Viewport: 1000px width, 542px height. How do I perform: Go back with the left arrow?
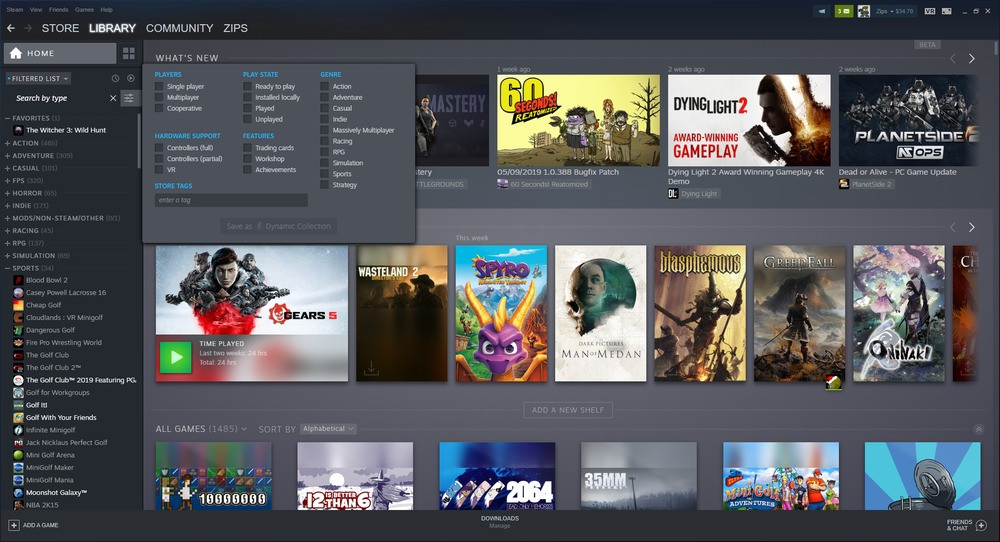(11, 28)
